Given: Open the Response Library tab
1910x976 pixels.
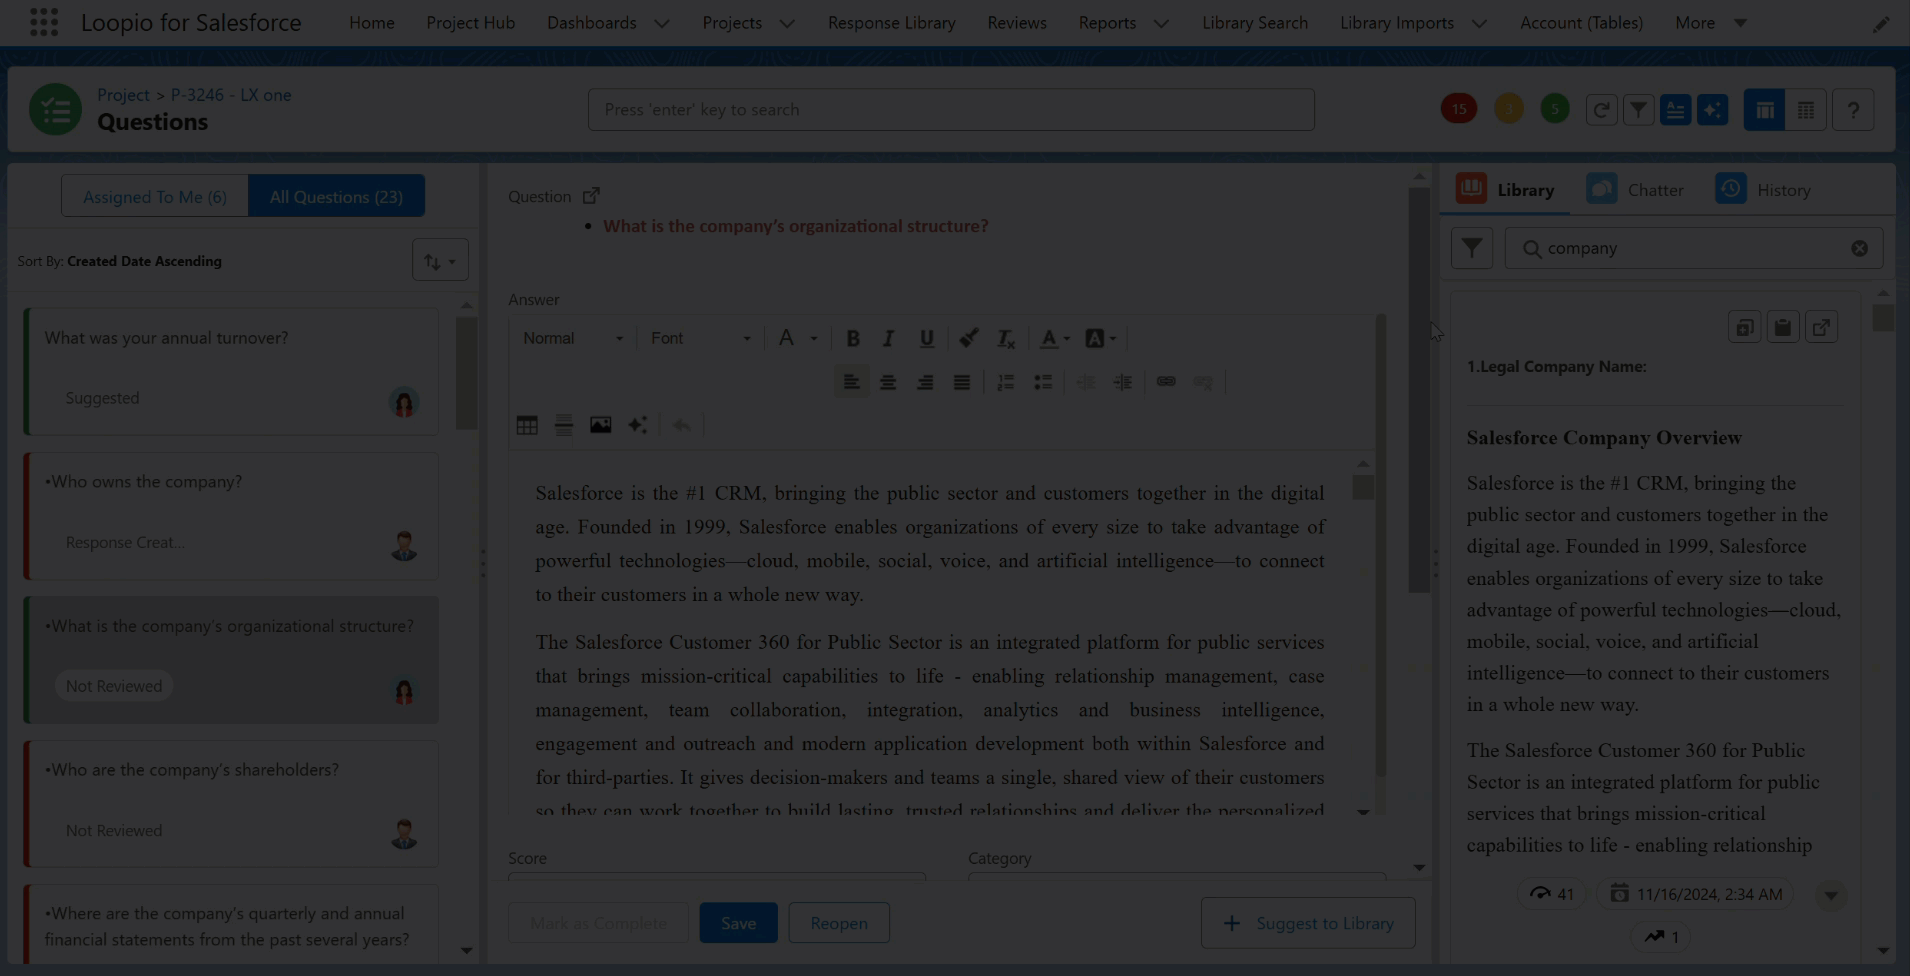Looking at the screenshot, I should [x=891, y=23].
